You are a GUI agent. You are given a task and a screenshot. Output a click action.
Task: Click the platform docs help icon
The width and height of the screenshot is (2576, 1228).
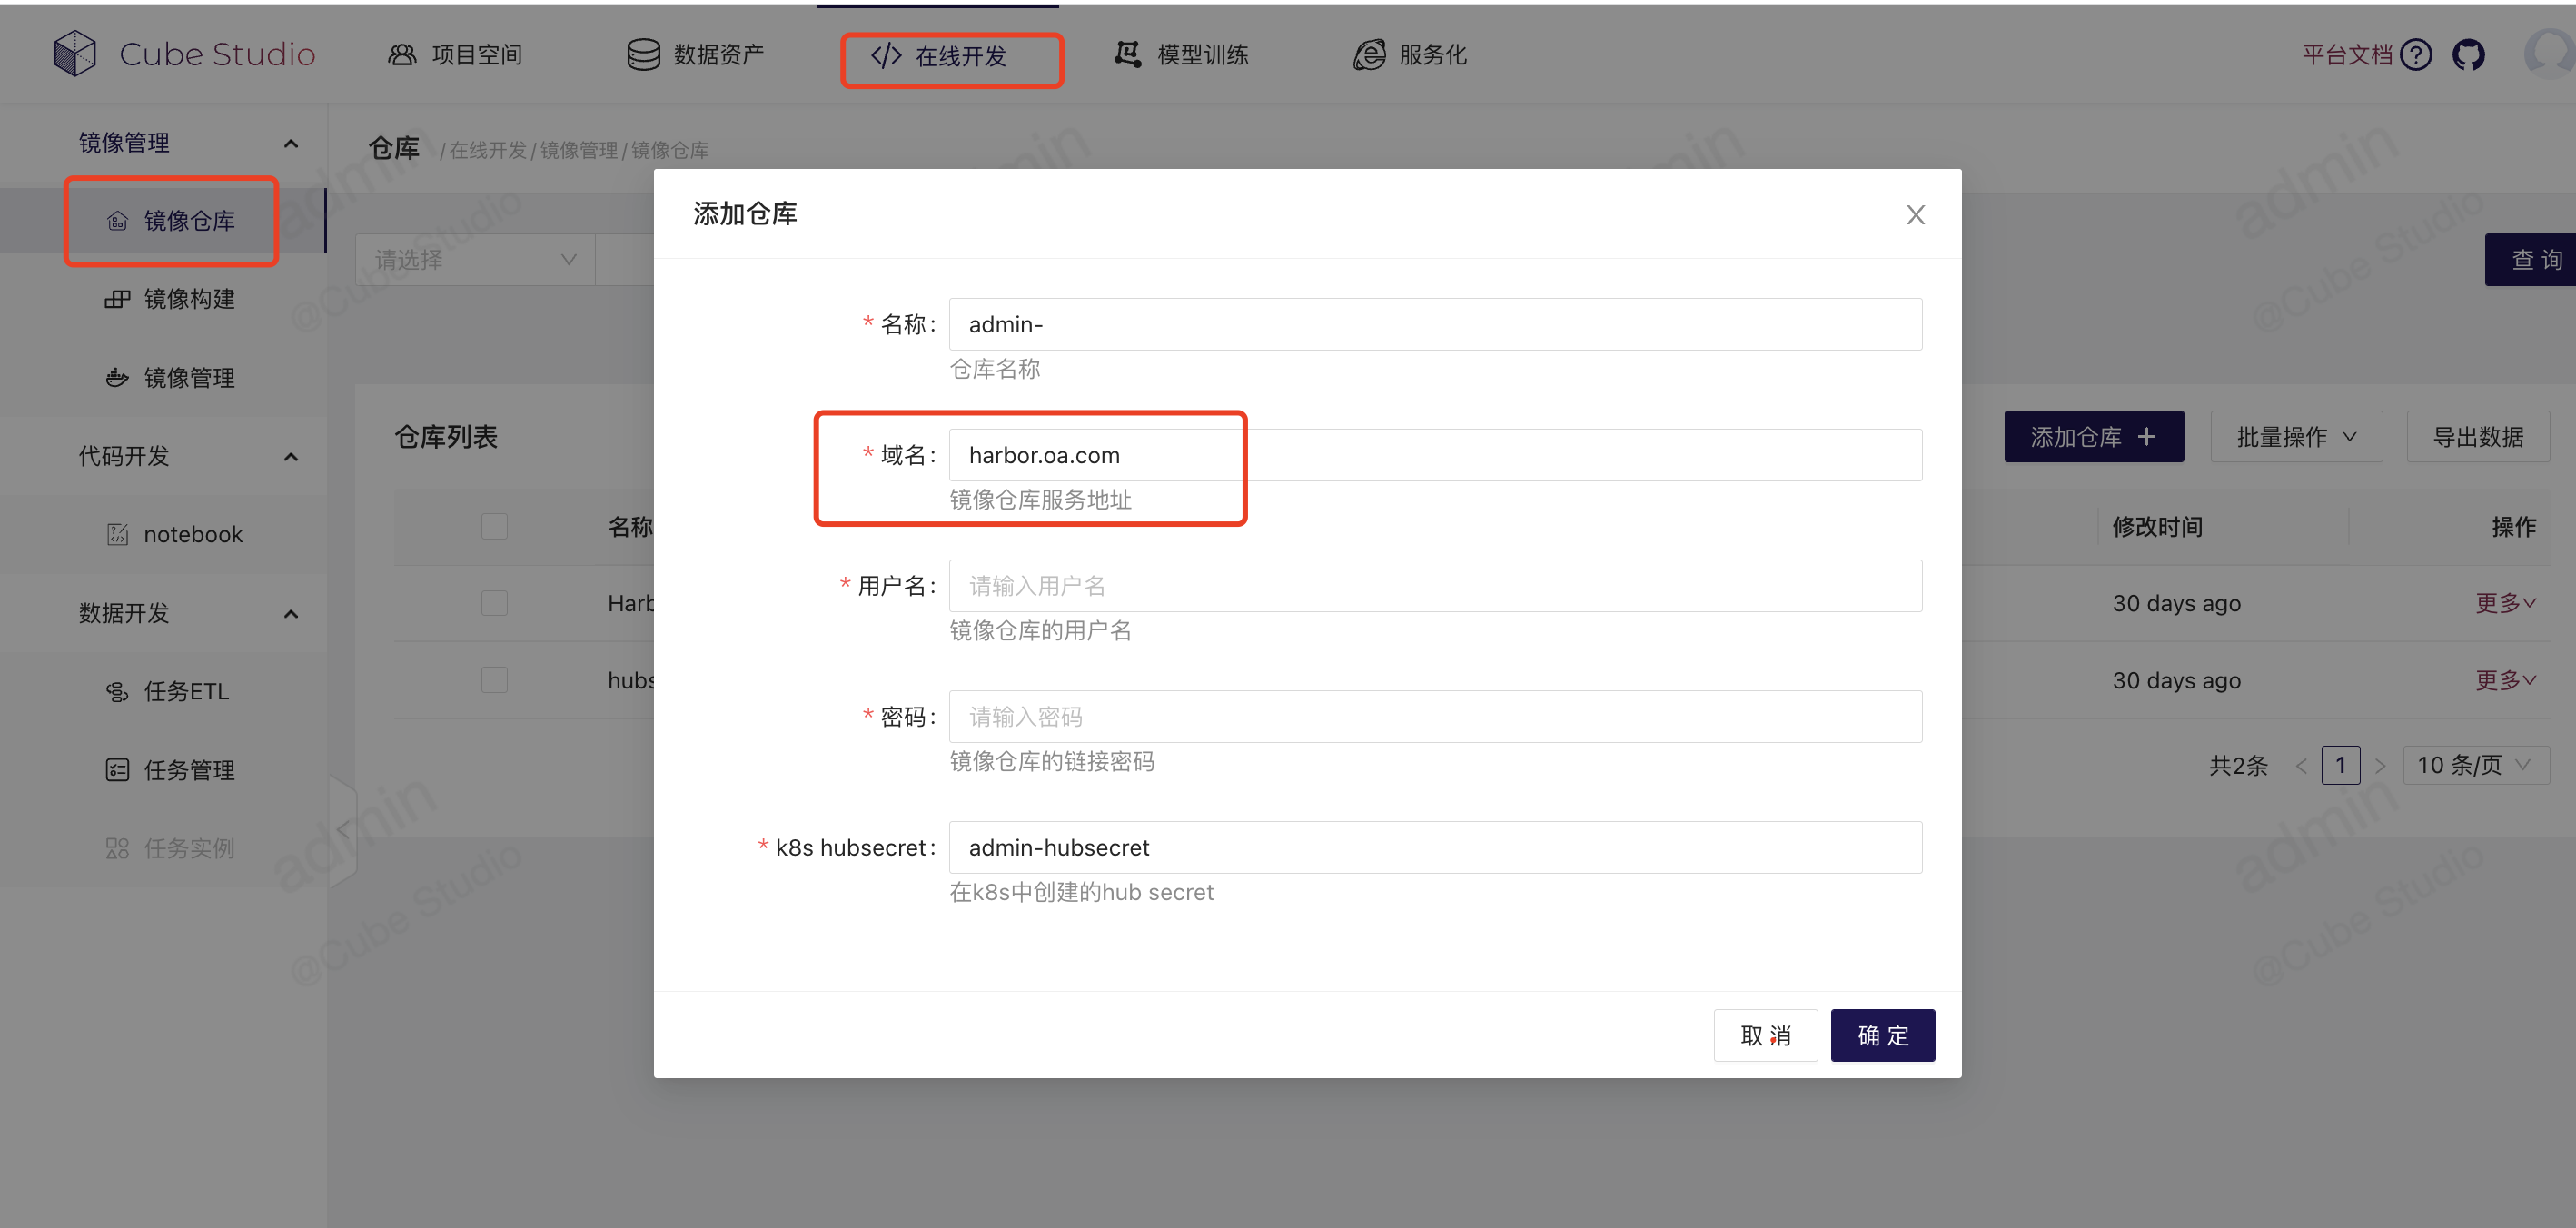[2416, 54]
